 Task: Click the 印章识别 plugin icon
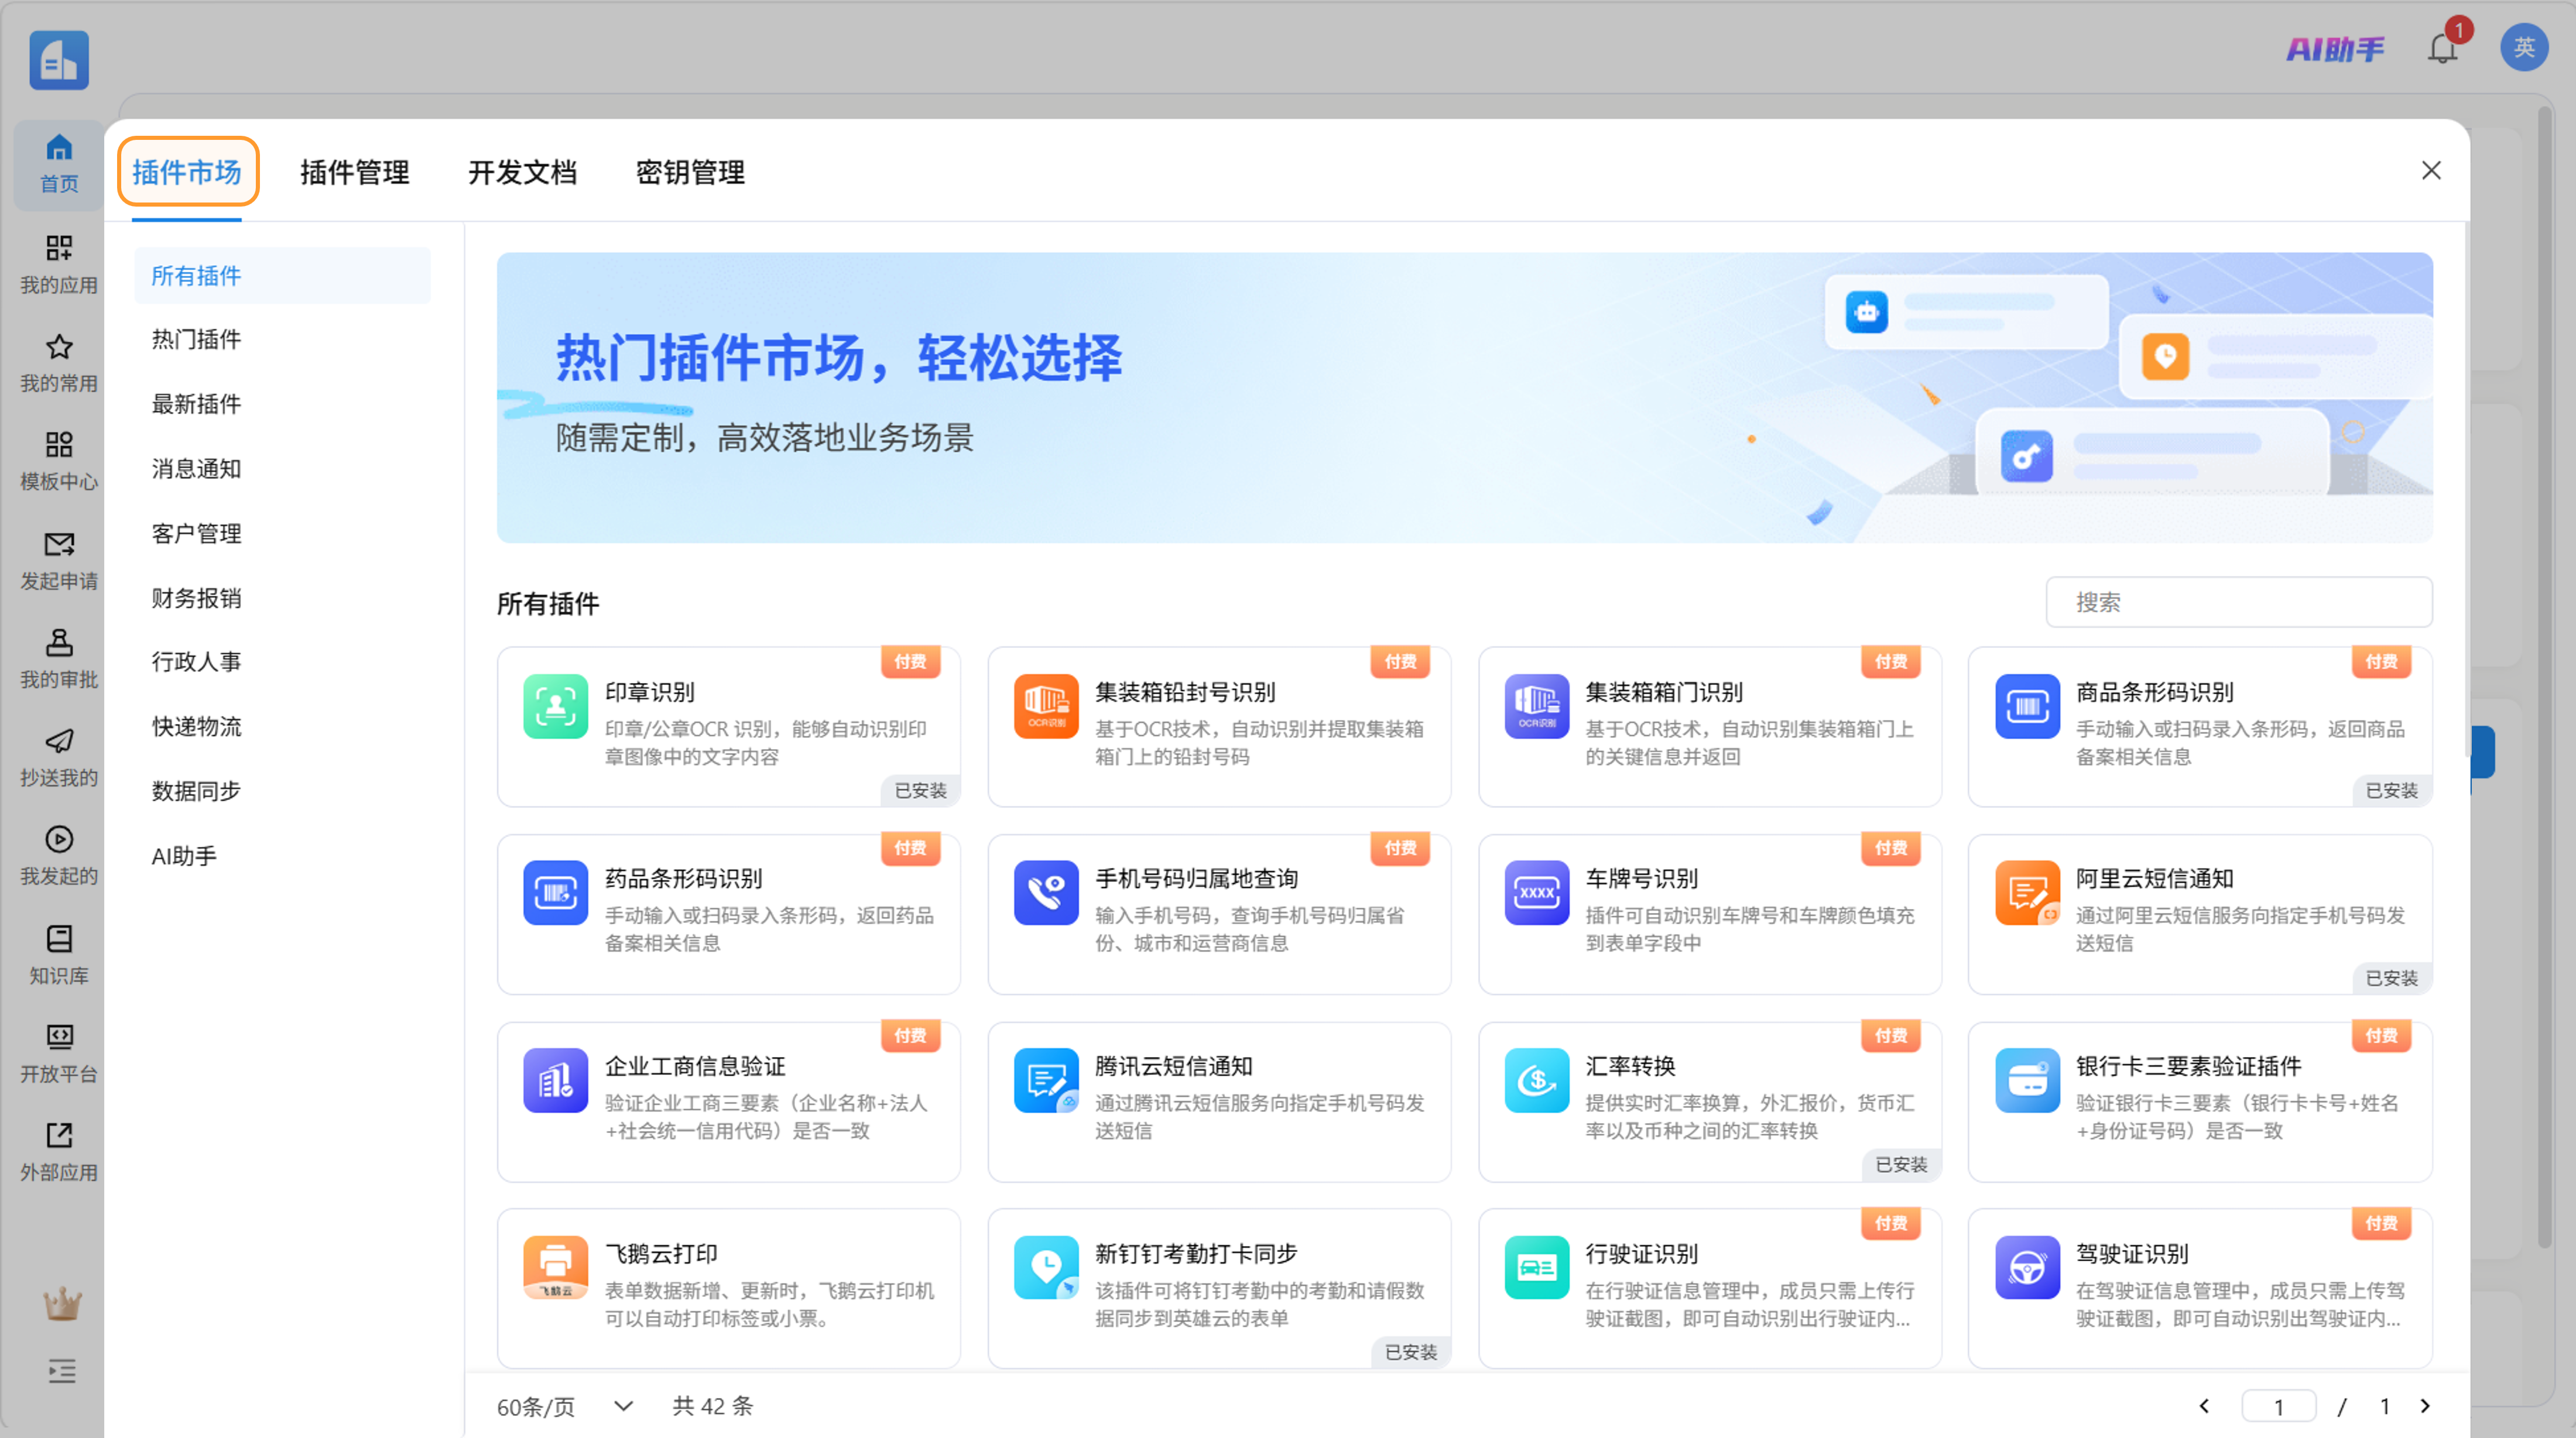click(x=555, y=707)
